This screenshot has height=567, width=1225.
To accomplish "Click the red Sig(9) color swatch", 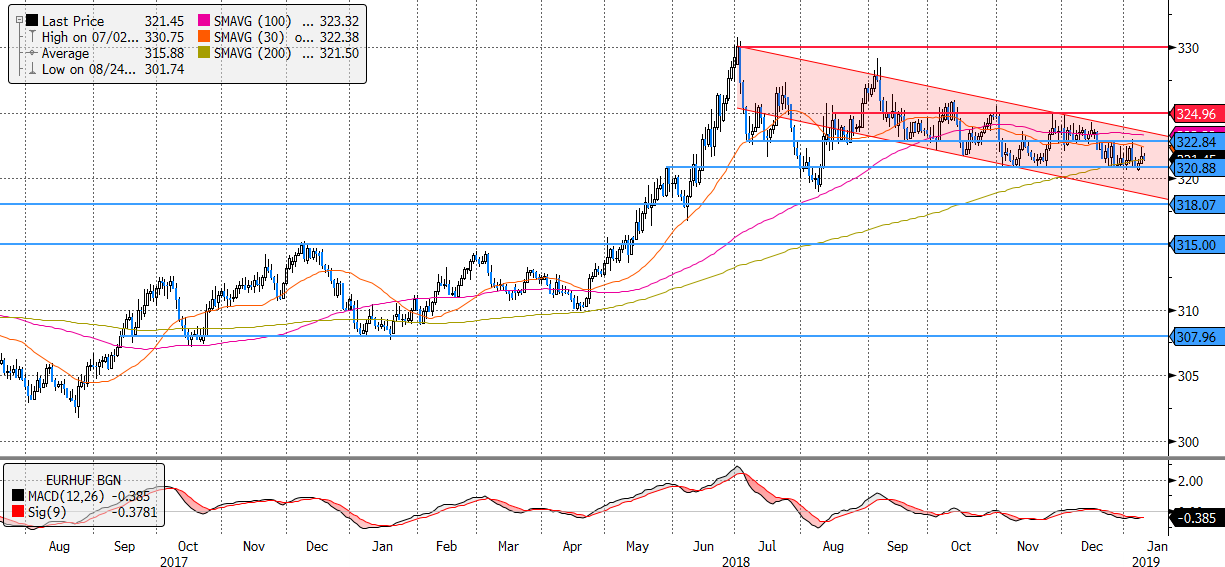I will [x=17, y=512].
